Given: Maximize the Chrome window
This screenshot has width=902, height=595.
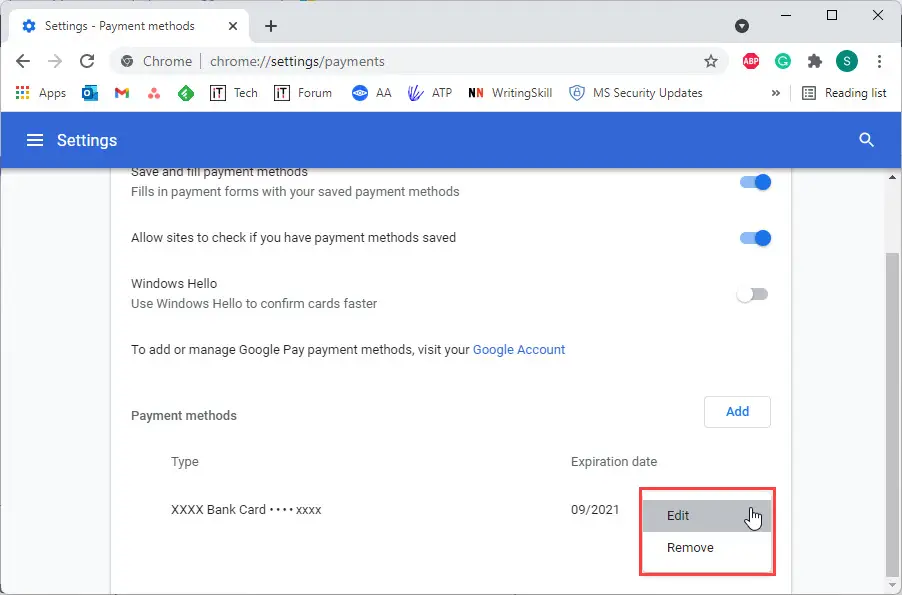Looking at the screenshot, I should pos(832,16).
